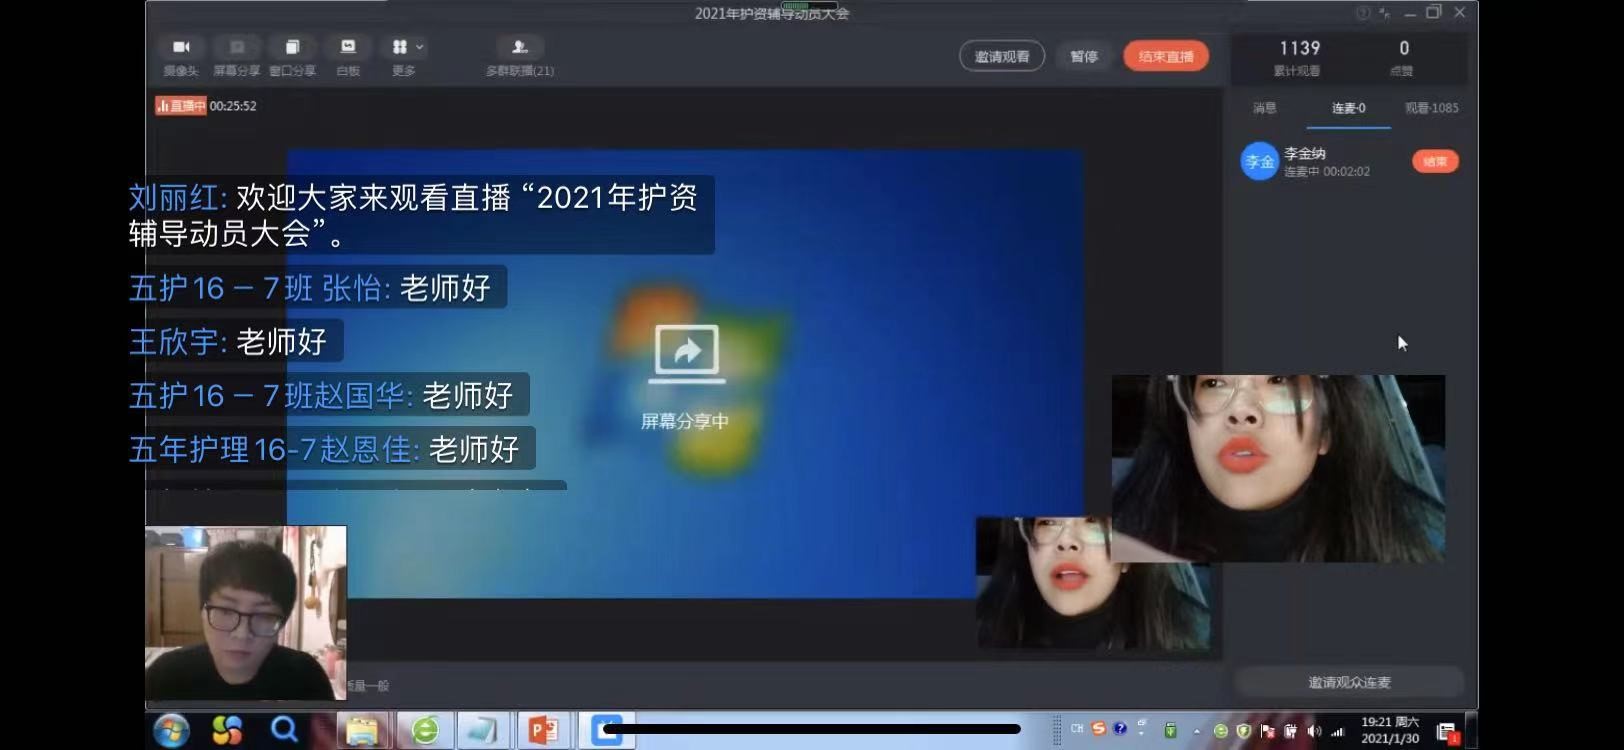1624x750 pixels.
Task: Open the folder icon in taskbar
Action: tap(361, 730)
